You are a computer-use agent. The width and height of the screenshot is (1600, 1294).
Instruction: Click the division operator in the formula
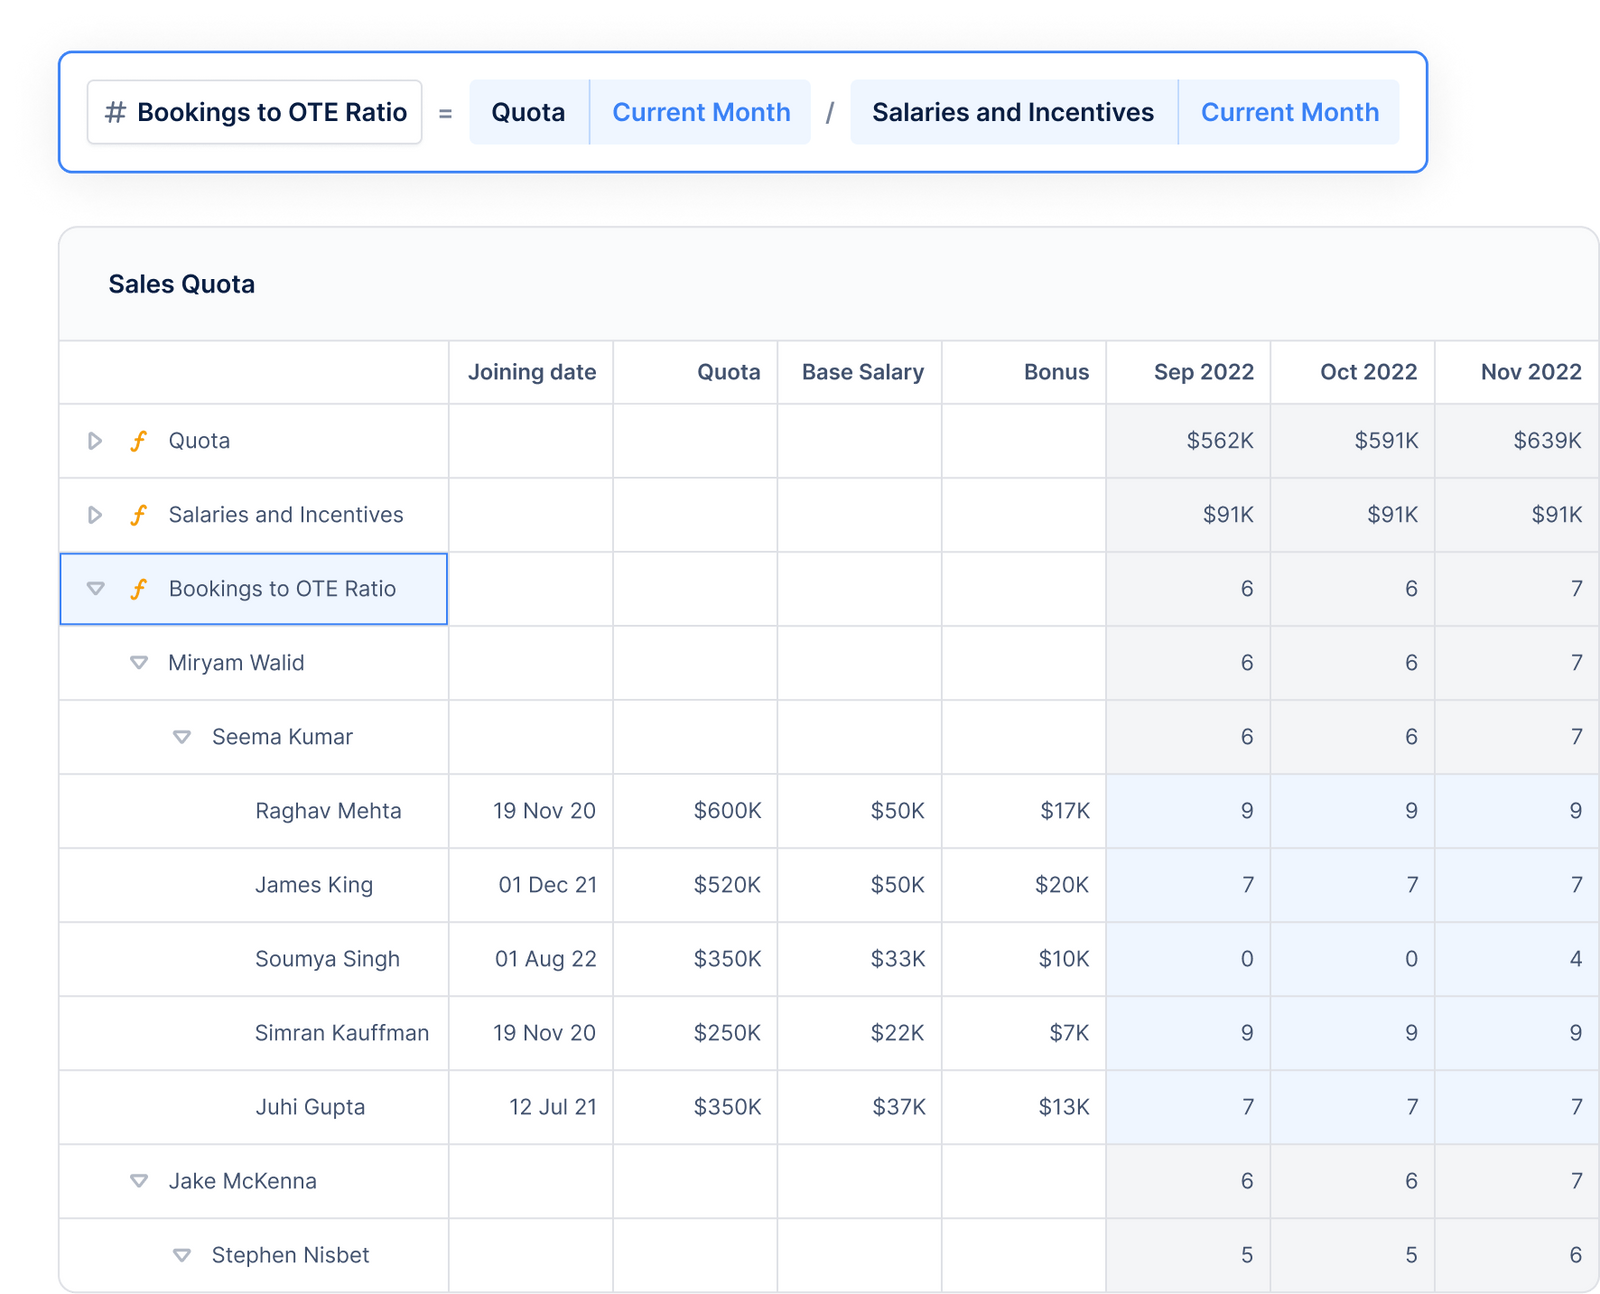point(831,112)
